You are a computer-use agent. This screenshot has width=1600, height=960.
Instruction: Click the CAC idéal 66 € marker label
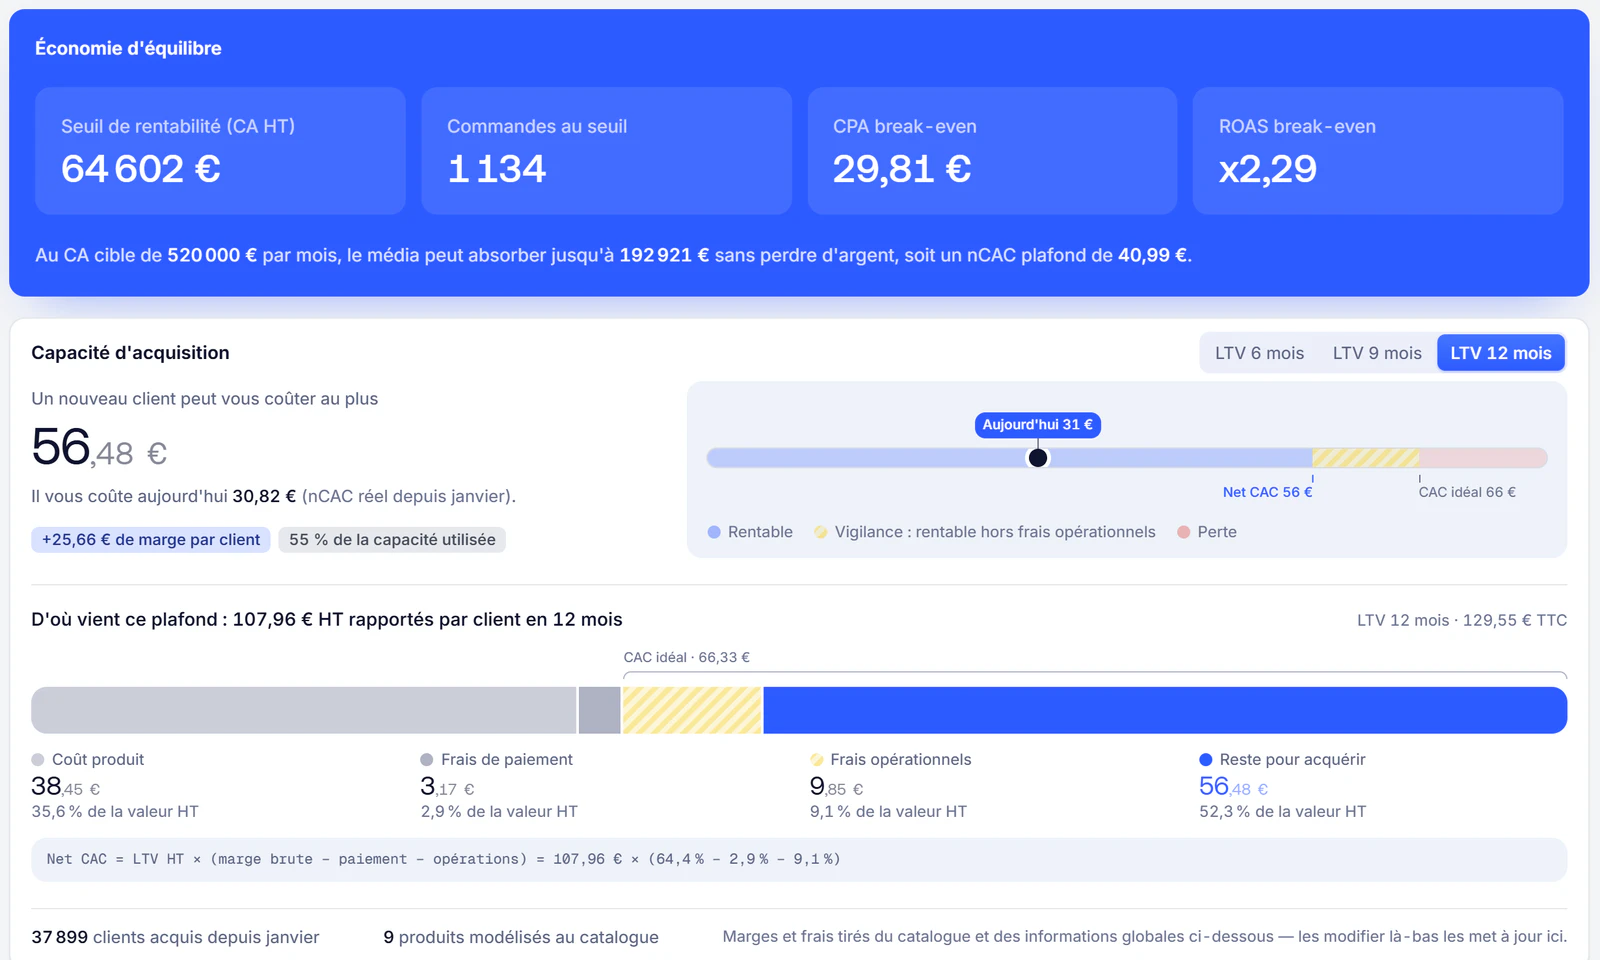click(x=1467, y=492)
